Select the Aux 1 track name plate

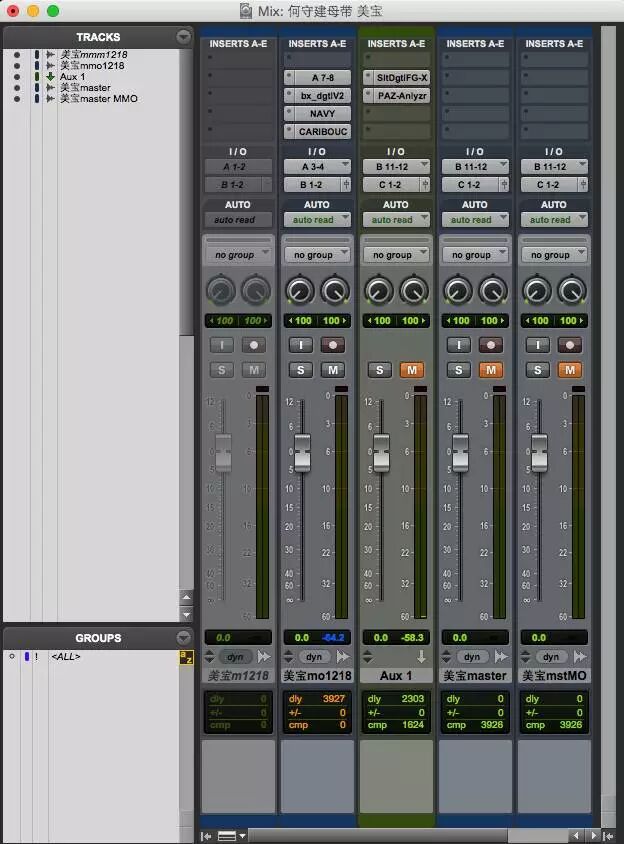point(396,676)
